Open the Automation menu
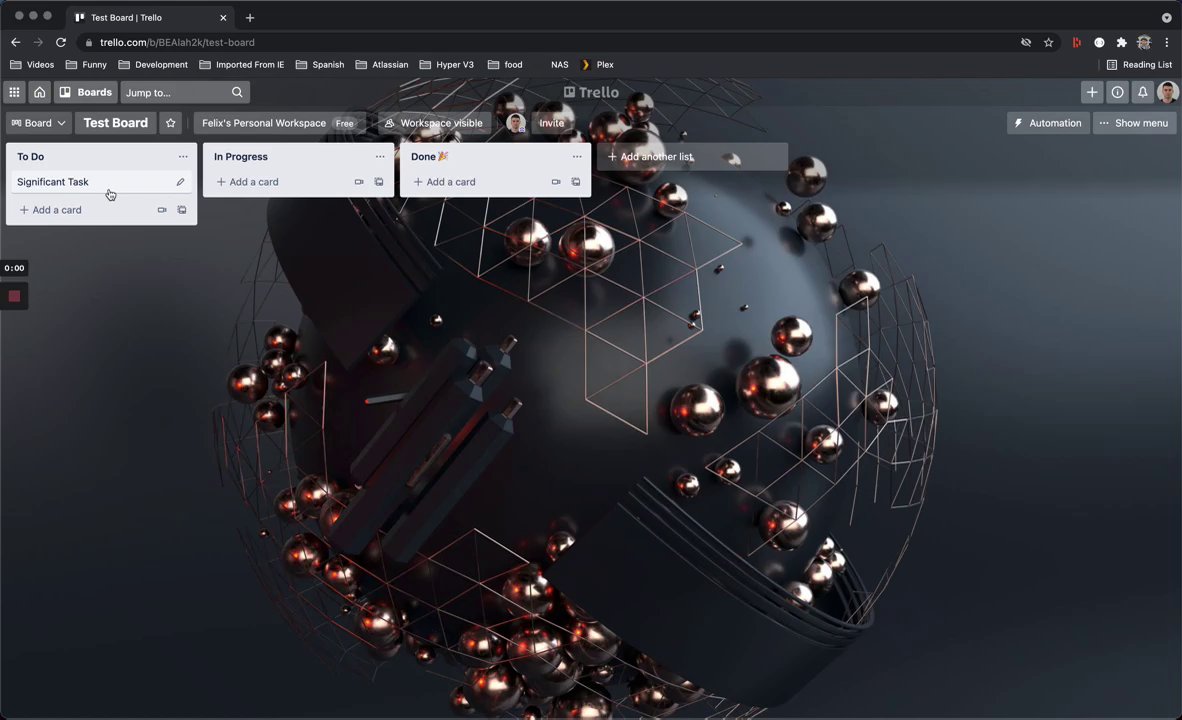 pyautogui.click(x=1048, y=123)
